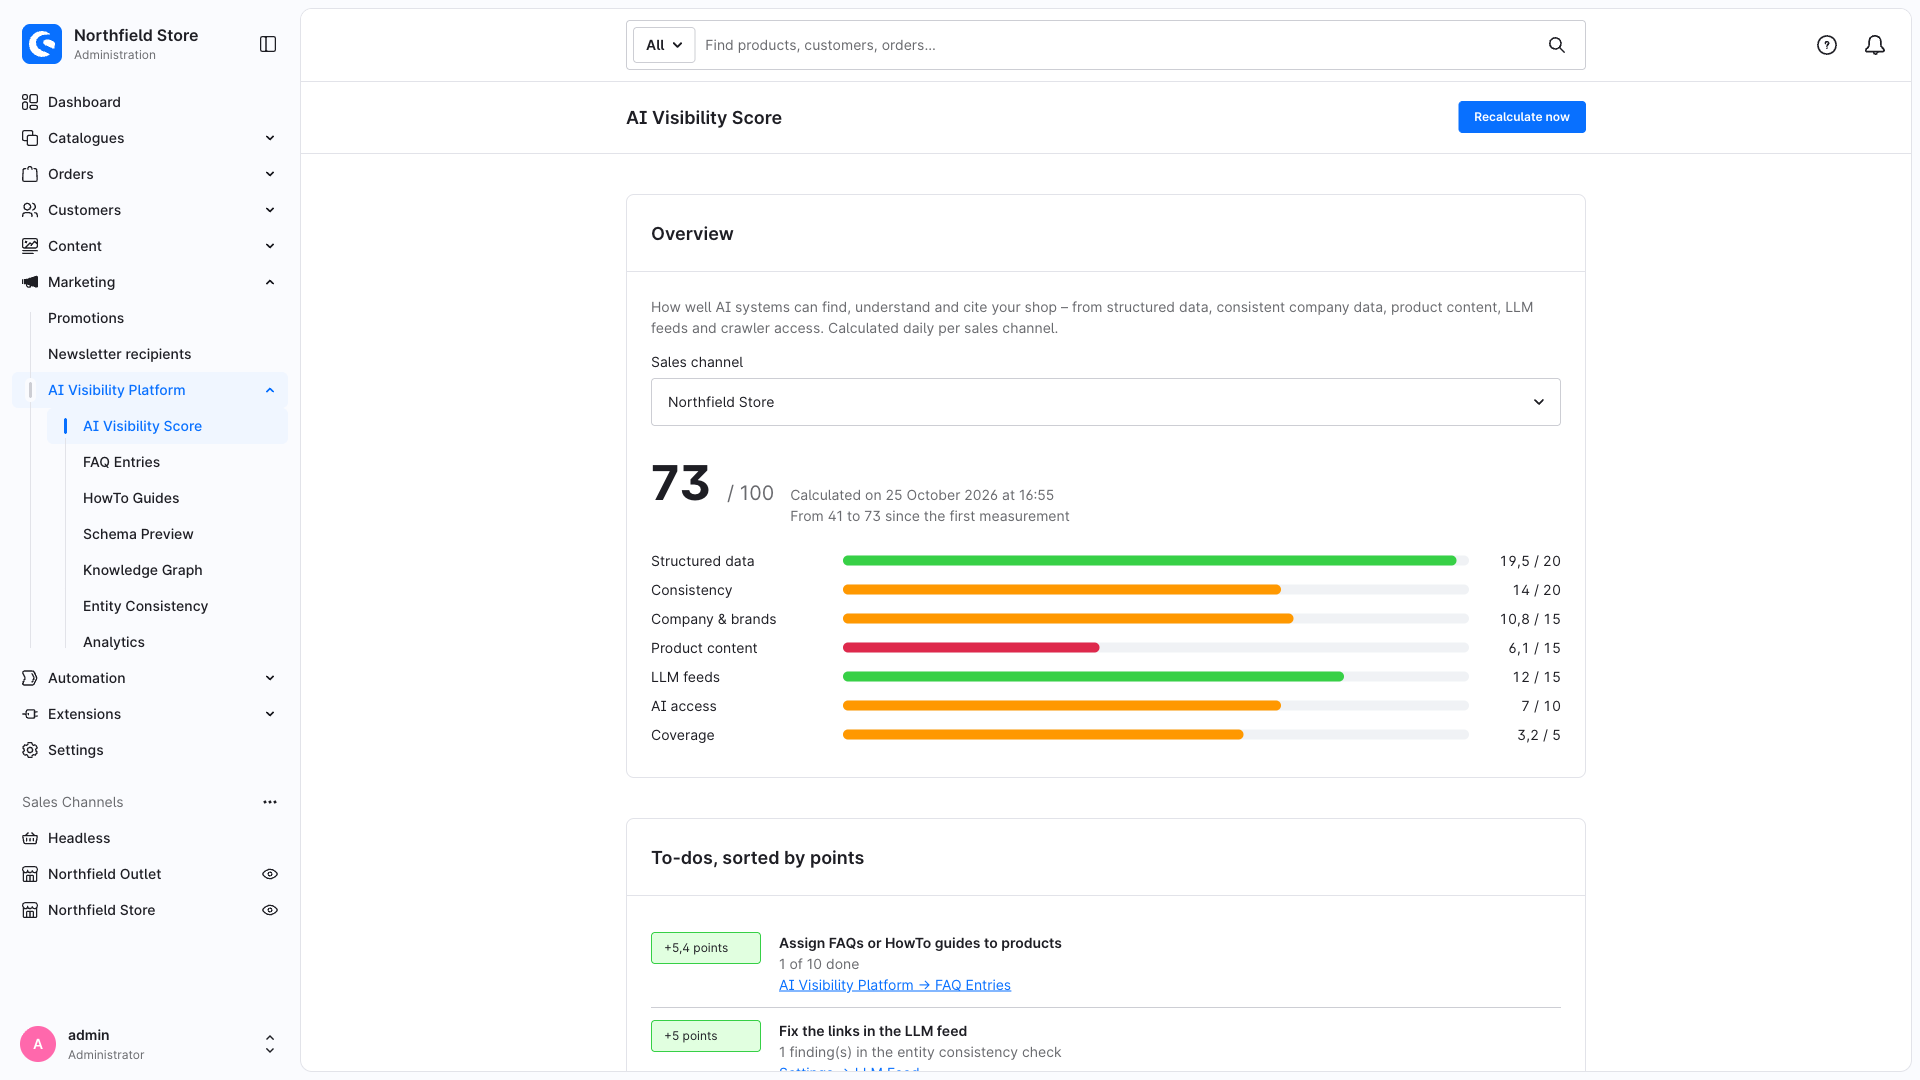Click the Dashboard grid icon
The width and height of the screenshot is (1920, 1080).
30,102
